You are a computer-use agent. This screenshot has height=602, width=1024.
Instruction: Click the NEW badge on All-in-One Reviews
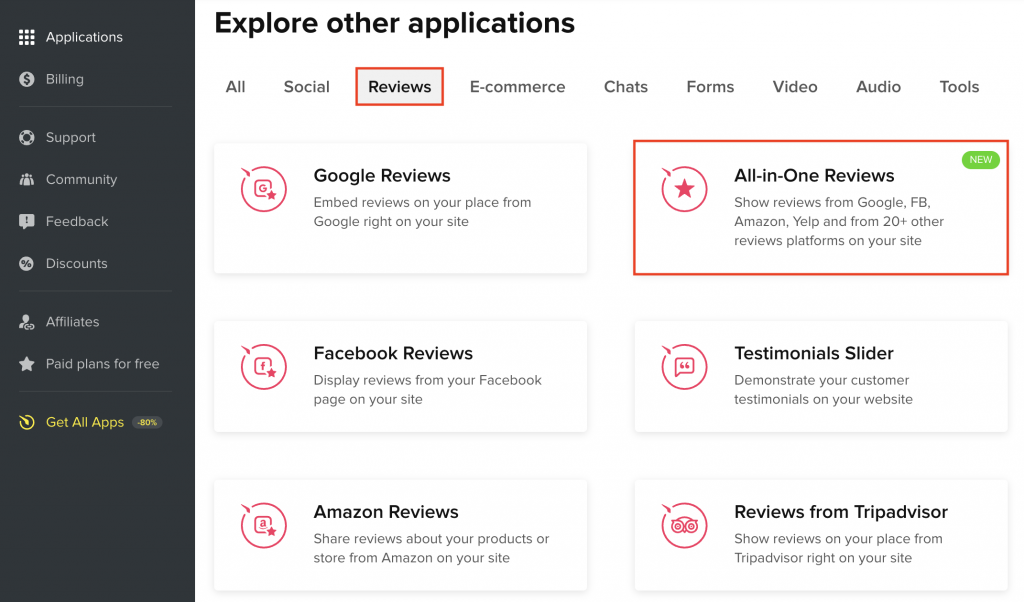pos(980,160)
